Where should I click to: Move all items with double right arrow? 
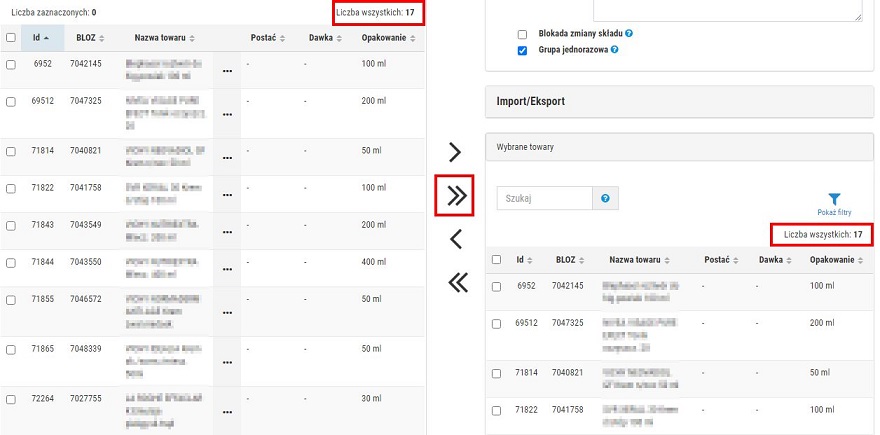click(456, 195)
